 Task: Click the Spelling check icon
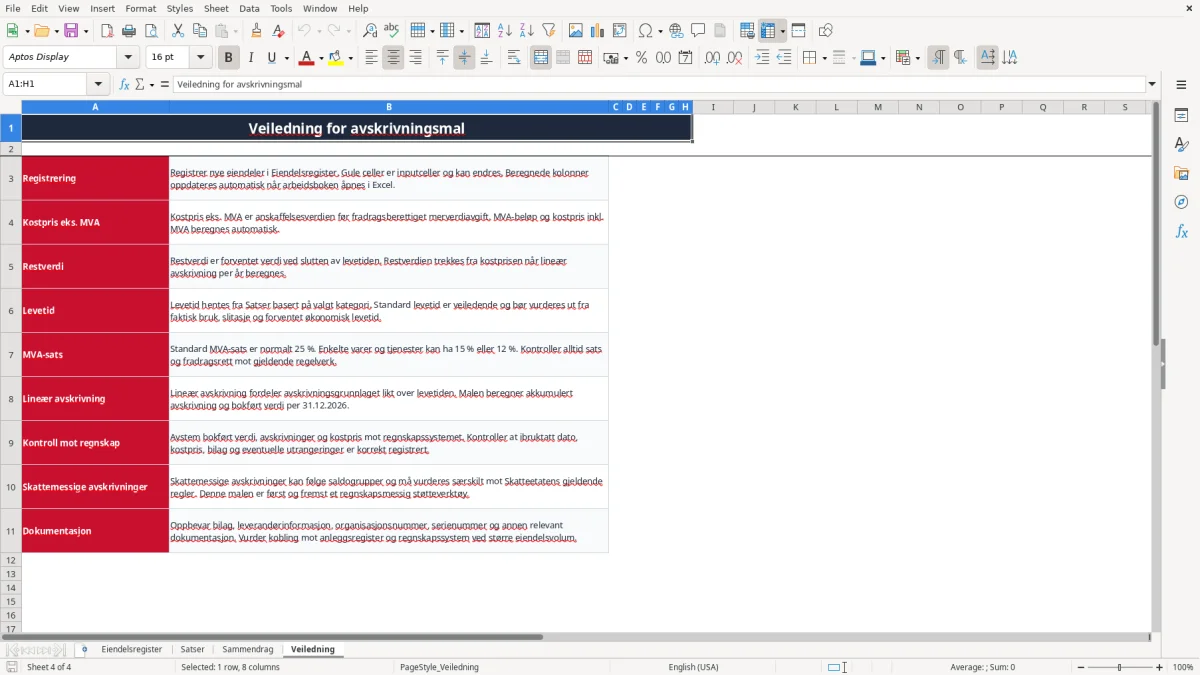pos(391,31)
